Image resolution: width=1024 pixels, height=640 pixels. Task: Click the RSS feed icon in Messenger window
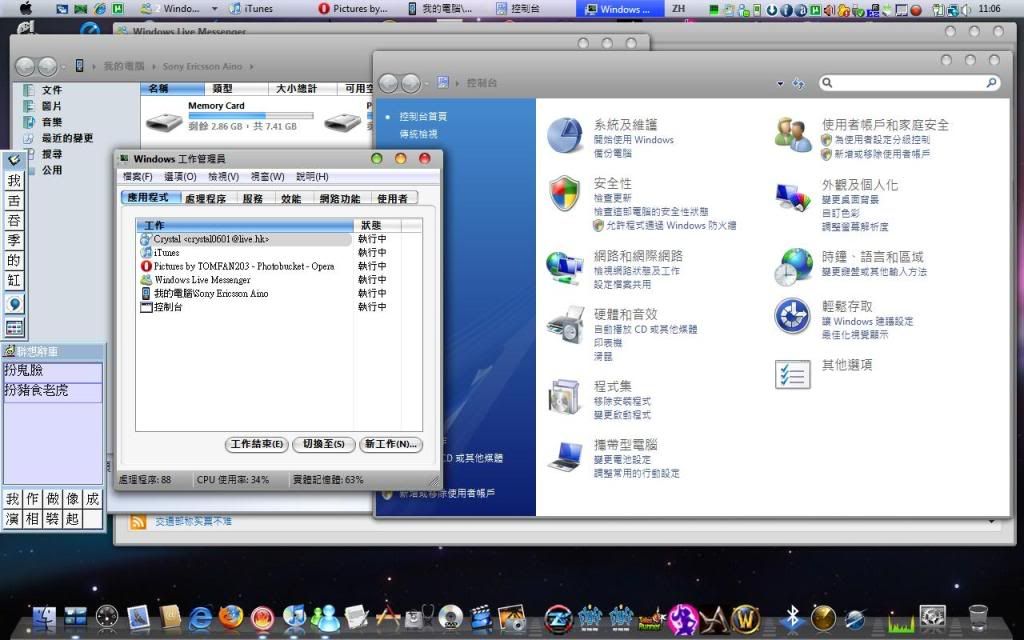[138, 521]
